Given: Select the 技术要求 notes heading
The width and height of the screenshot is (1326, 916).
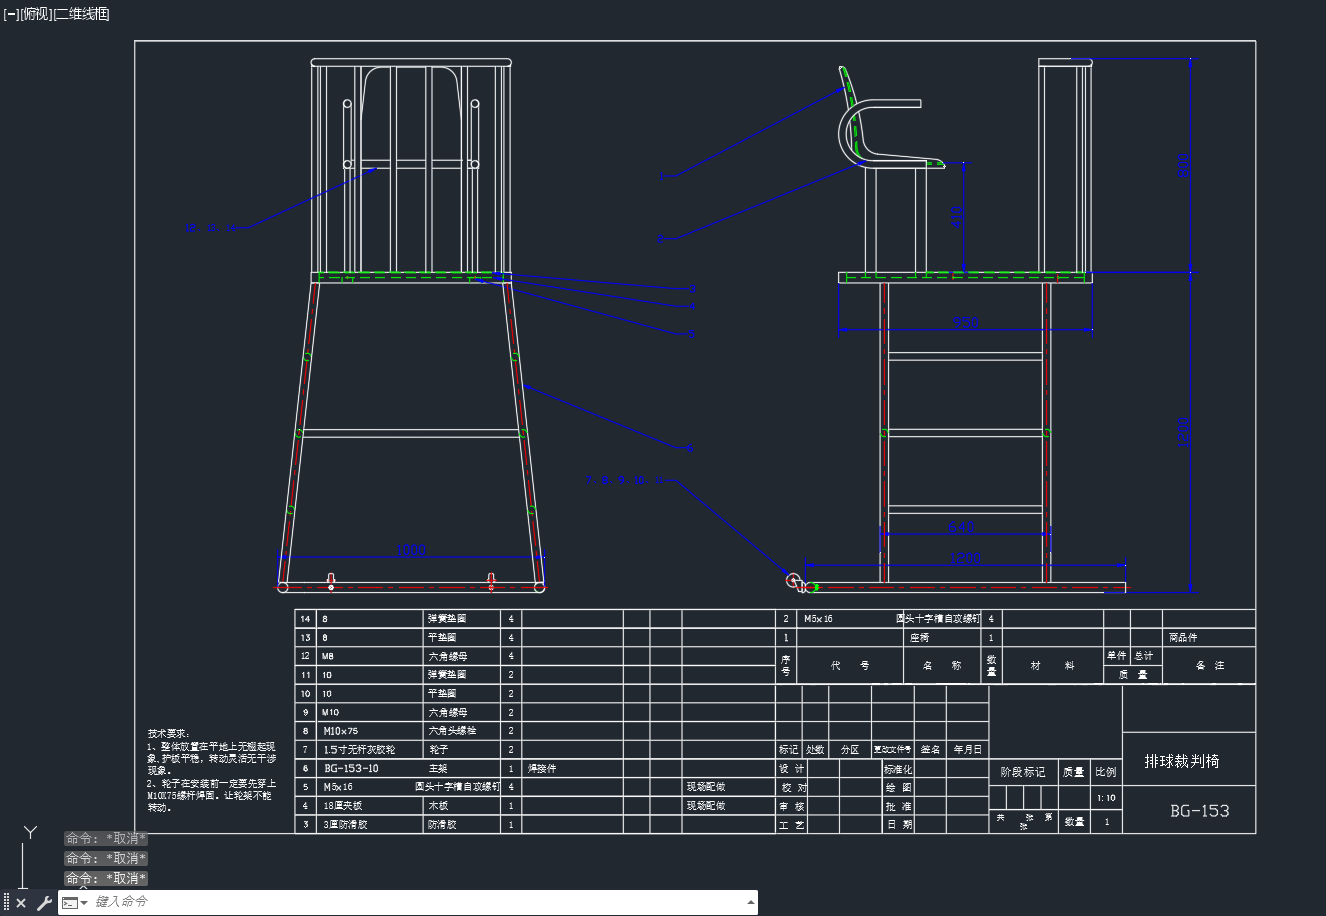Looking at the screenshot, I should click(169, 734).
